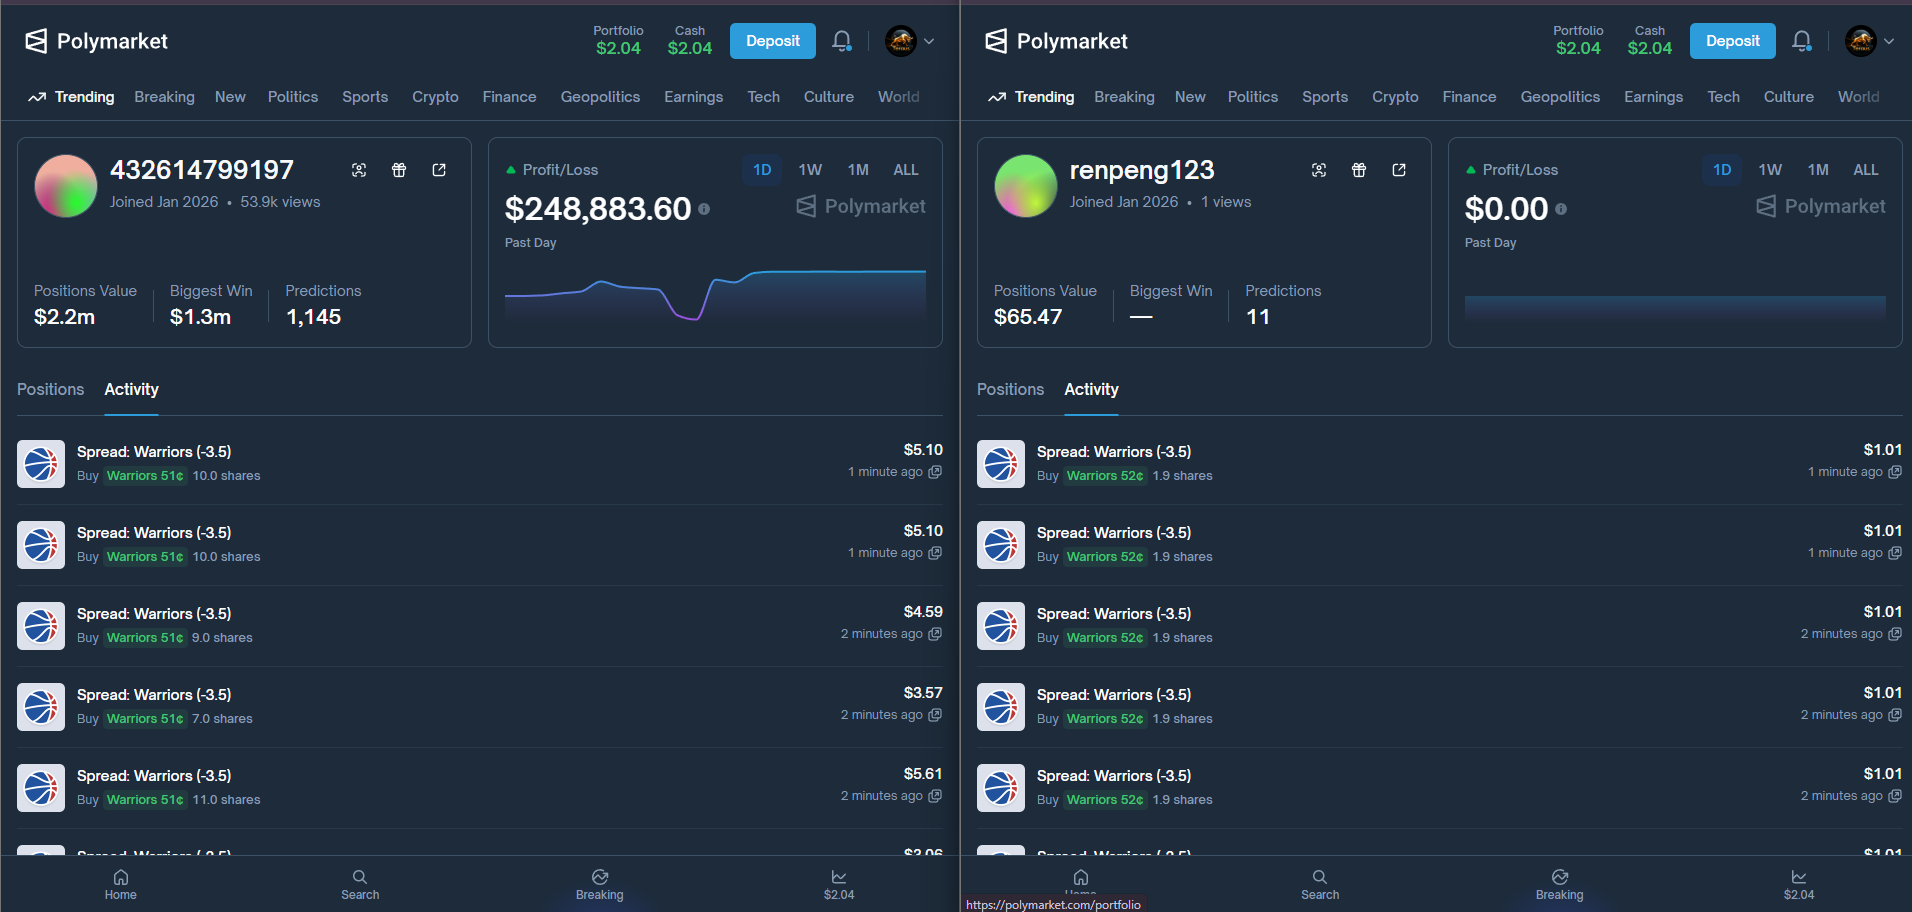The image size is (1912, 912).
Task: Open transaction link icon on first $5.10 activity row
Action: click(935, 472)
